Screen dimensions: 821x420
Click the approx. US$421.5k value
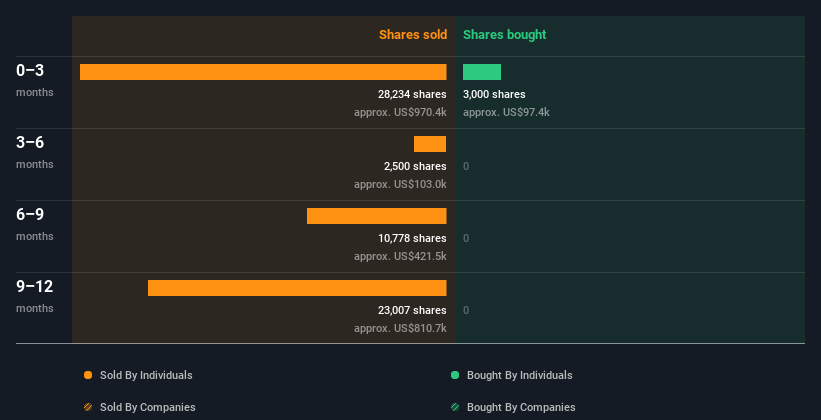point(400,257)
